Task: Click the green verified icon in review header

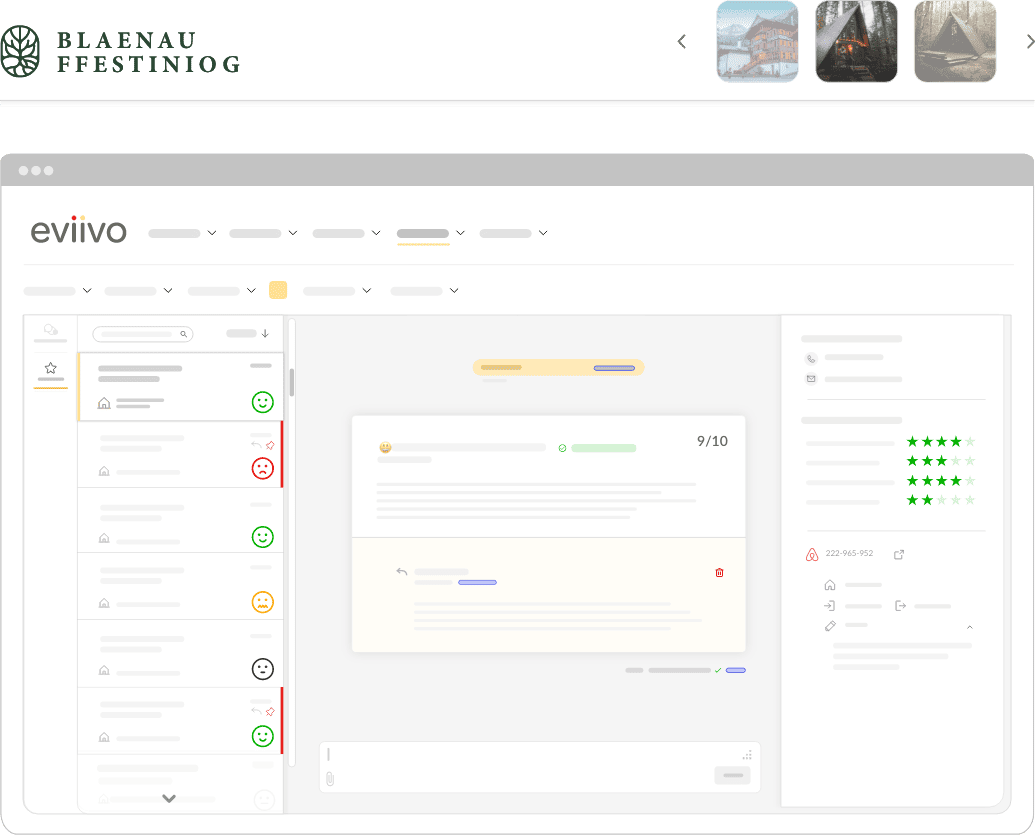Action: tap(562, 448)
